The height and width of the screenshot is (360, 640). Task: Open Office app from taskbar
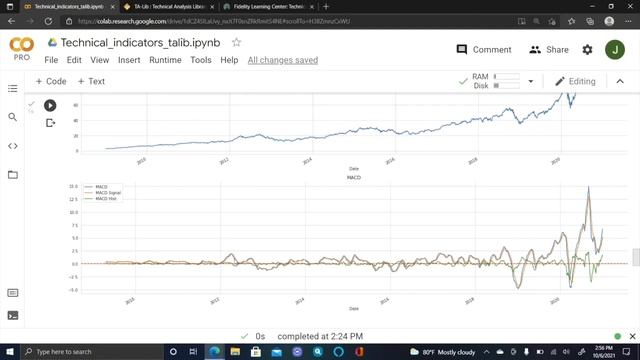pos(359,351)
